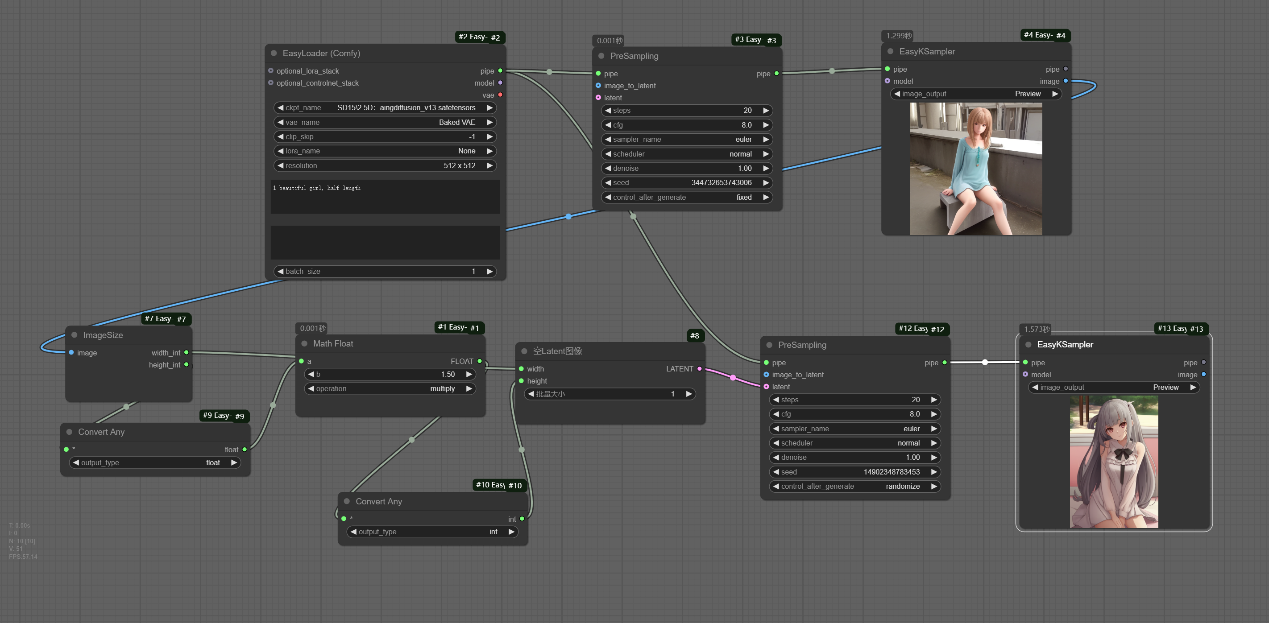Click the EasyLoader vae output port

pos(500,95)
